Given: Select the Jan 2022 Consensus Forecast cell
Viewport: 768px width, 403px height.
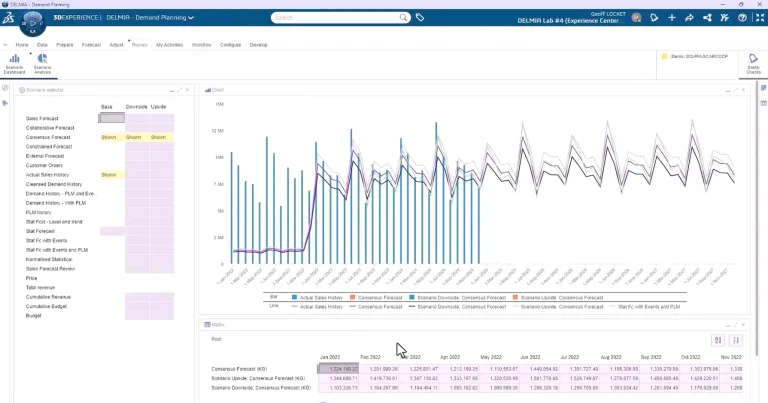Looking at the screenshot, I should 336,368.
